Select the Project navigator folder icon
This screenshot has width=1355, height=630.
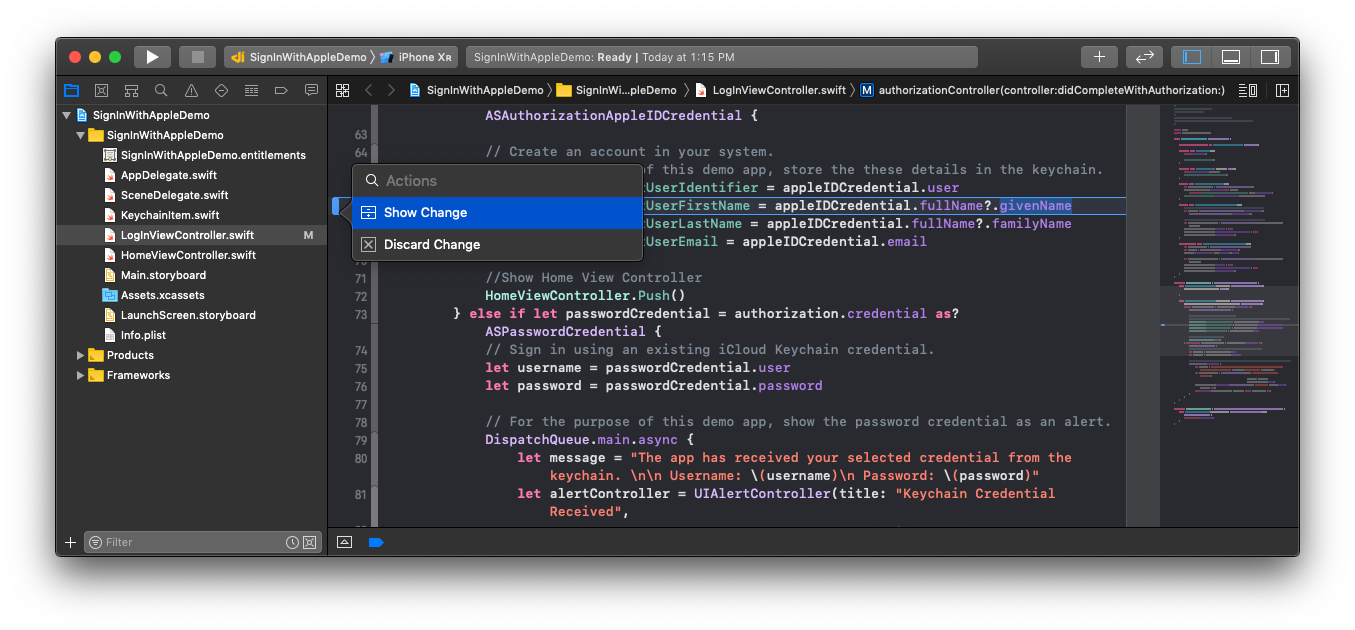coord(71,90)
